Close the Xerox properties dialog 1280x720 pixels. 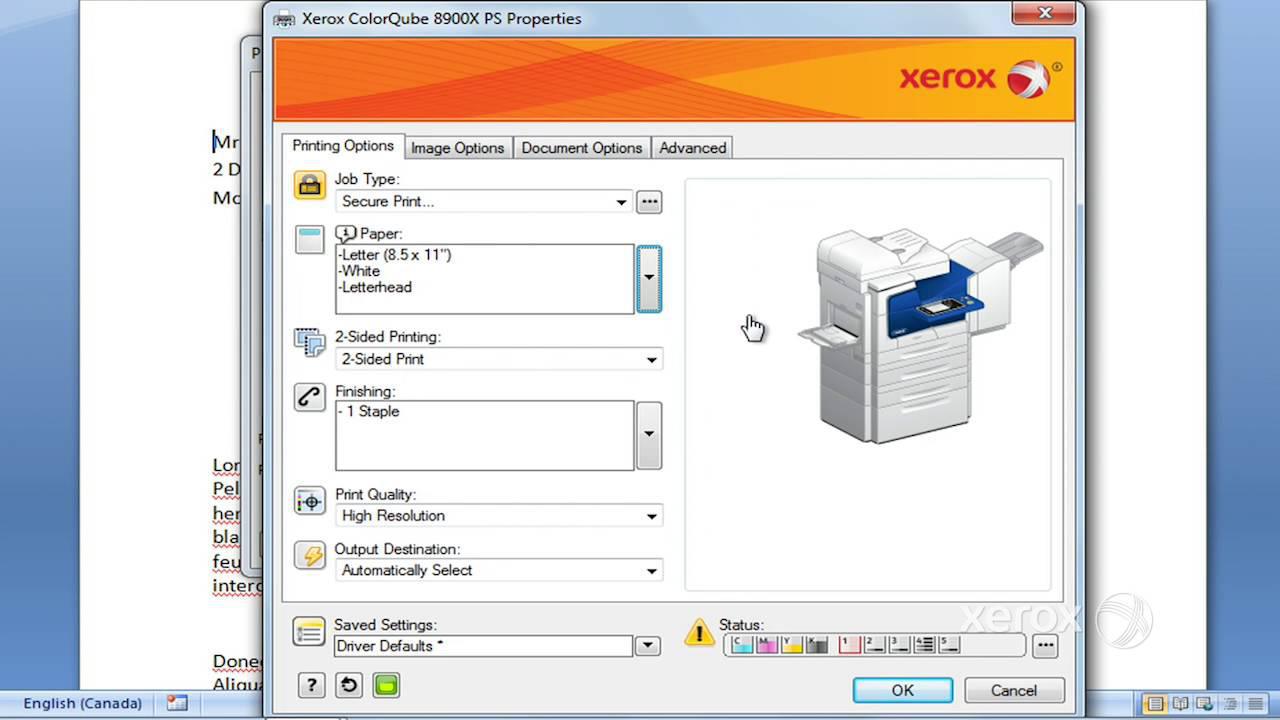1045,13
